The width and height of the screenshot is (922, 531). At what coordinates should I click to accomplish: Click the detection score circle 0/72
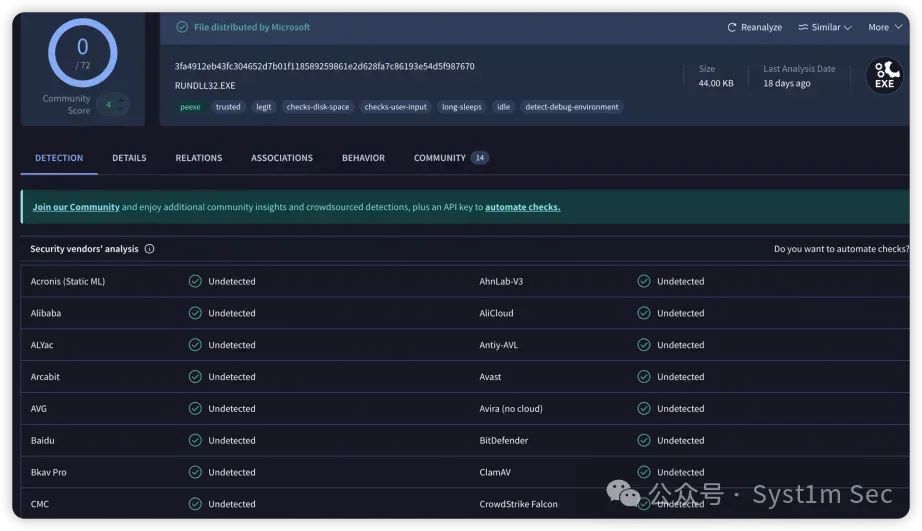click(x=82, y=53)
